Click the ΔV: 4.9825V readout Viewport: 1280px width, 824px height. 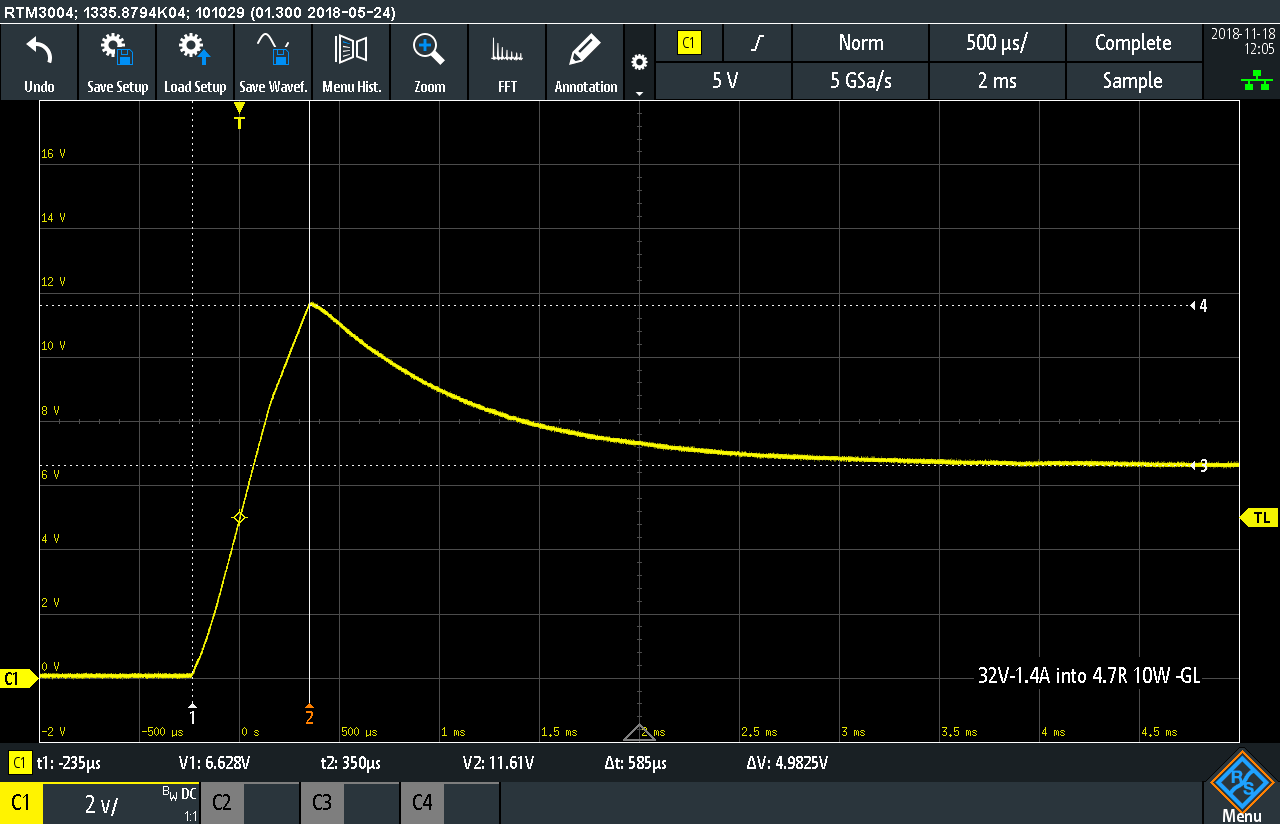click(x=787, y=763)
